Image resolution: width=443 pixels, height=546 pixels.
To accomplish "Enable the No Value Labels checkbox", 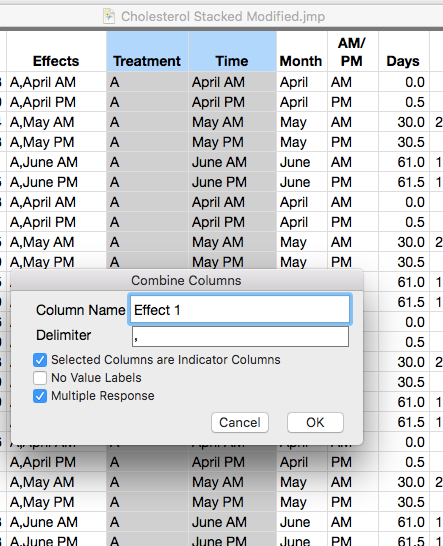I will 40,378.
